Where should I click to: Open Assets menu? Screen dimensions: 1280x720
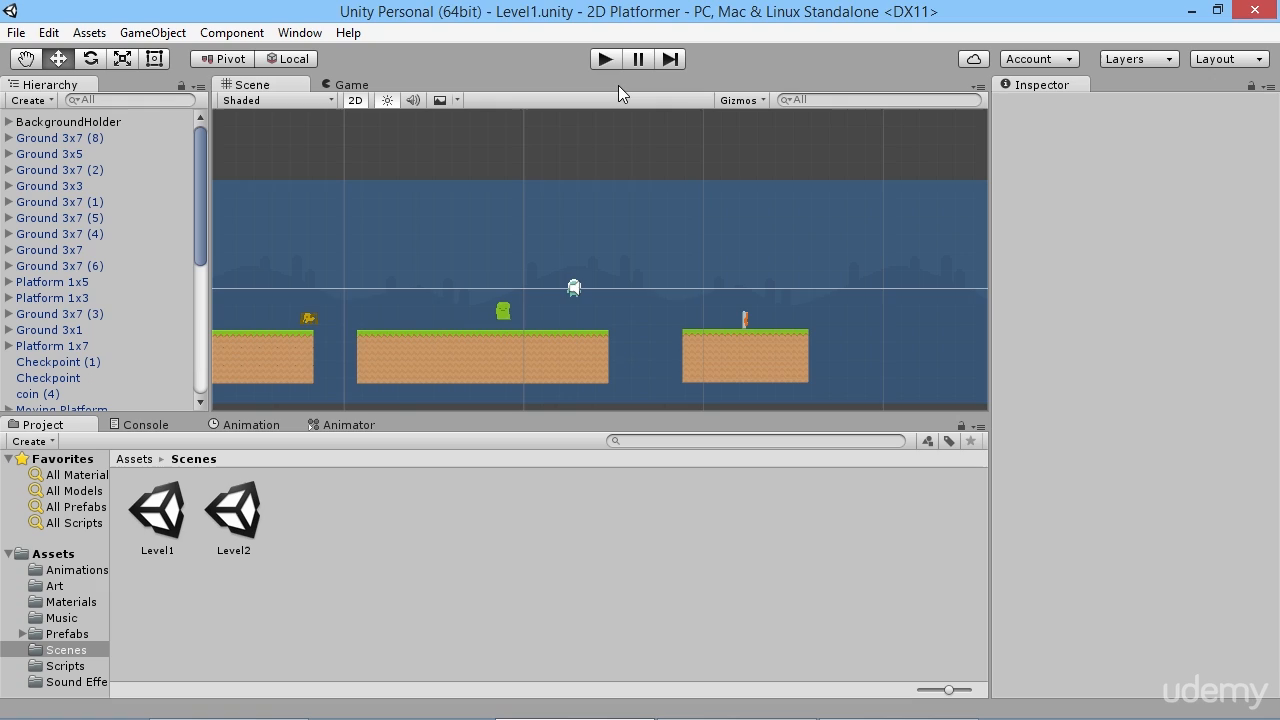[x=89, y=33]
